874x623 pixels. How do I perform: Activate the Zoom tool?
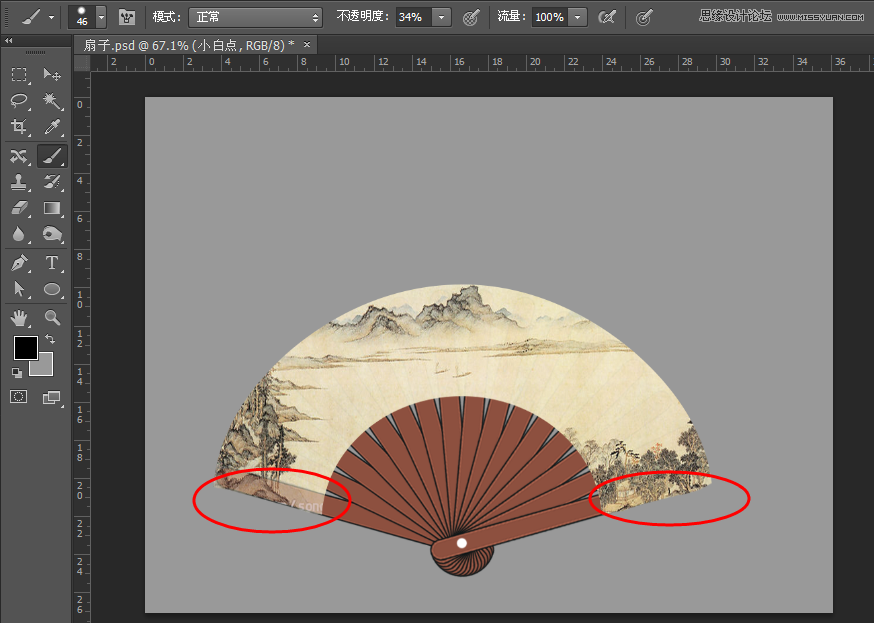(52, 318)
